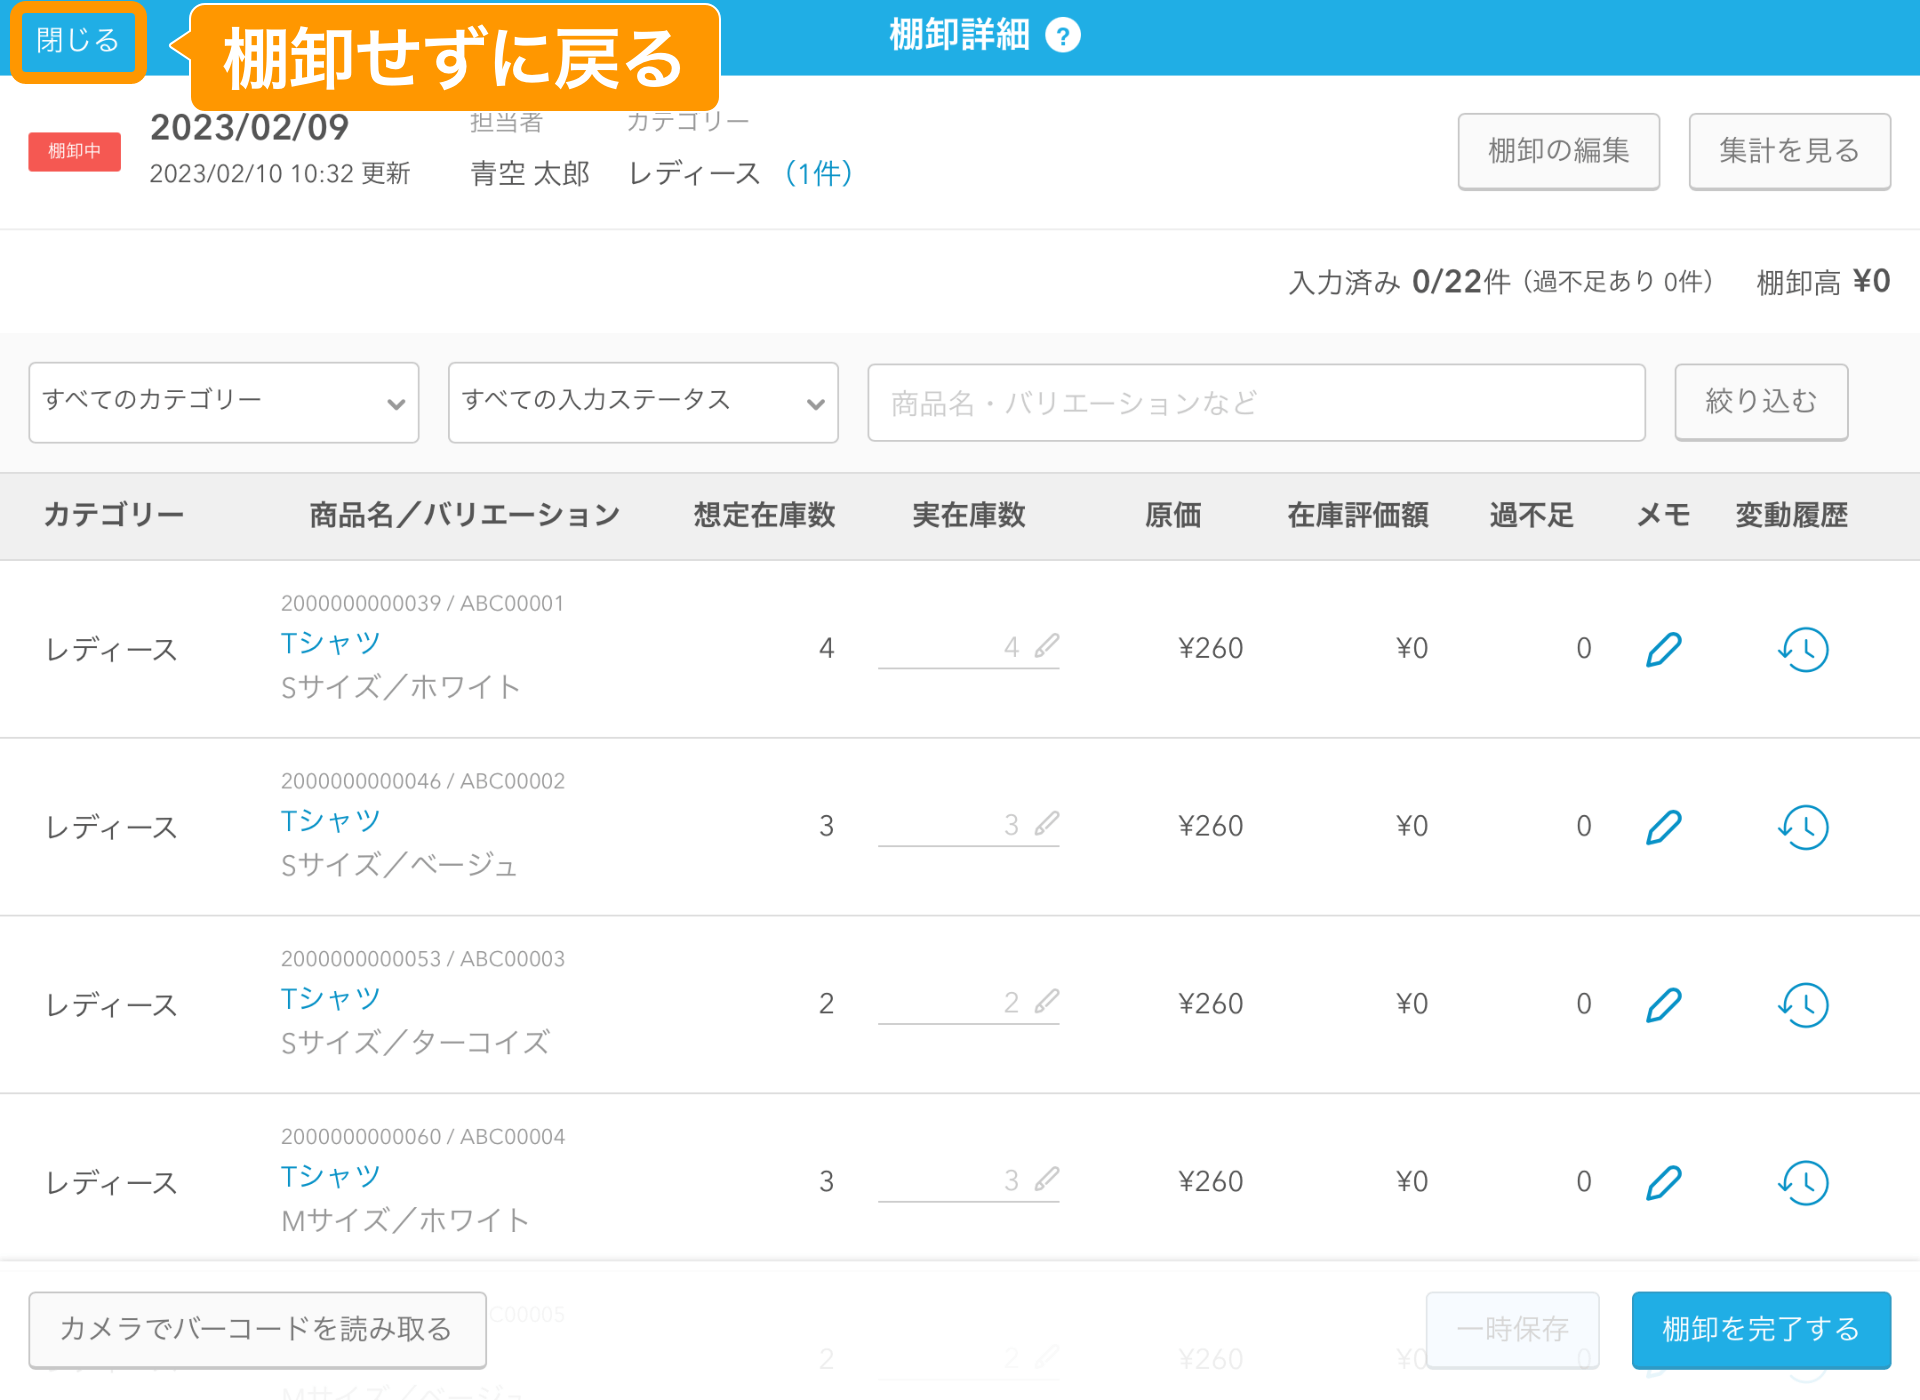This screenshot has width=1920, height=1400.
Task: View change history for Sサイズ／ホワイト row
Action: coord(1804,649)
